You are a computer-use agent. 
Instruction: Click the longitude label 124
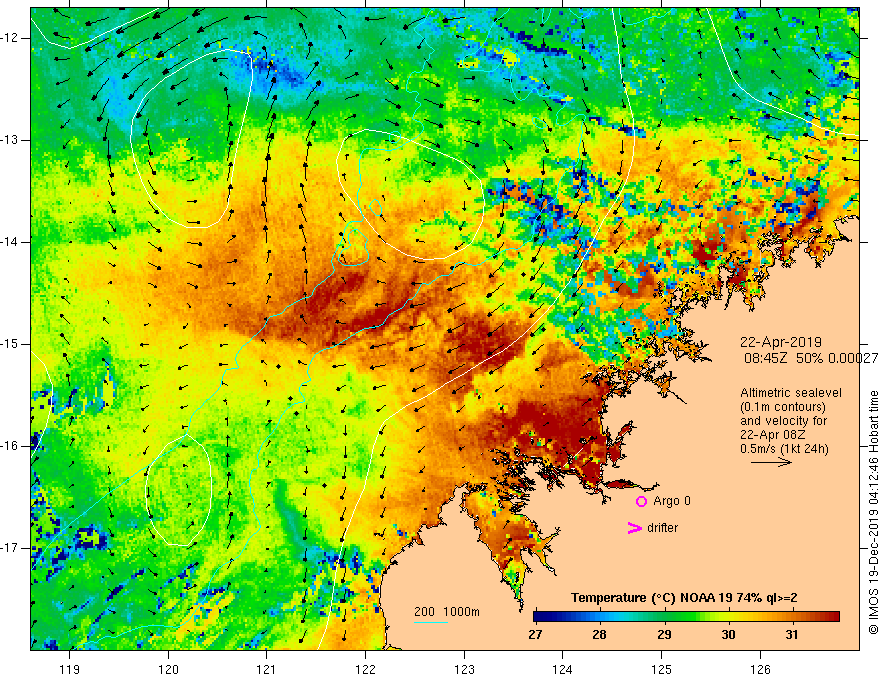pos(563,669)
